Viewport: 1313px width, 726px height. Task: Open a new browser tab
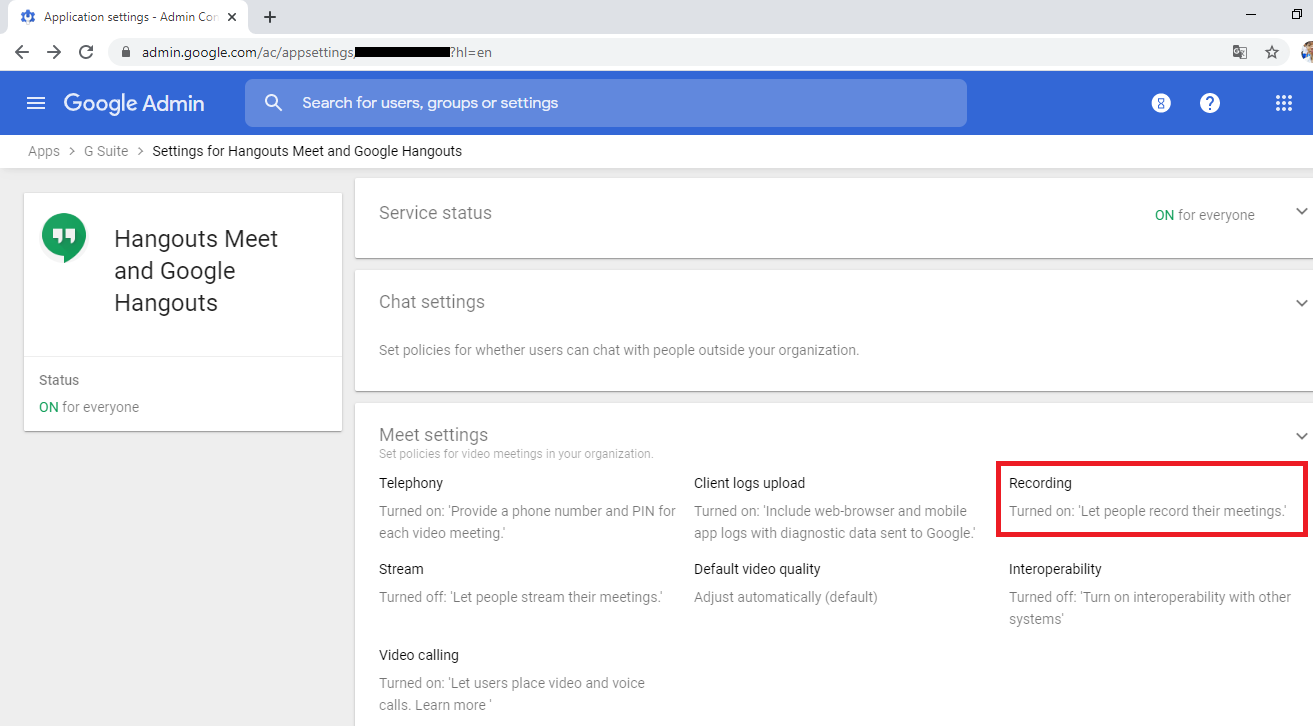coord(270,17)
